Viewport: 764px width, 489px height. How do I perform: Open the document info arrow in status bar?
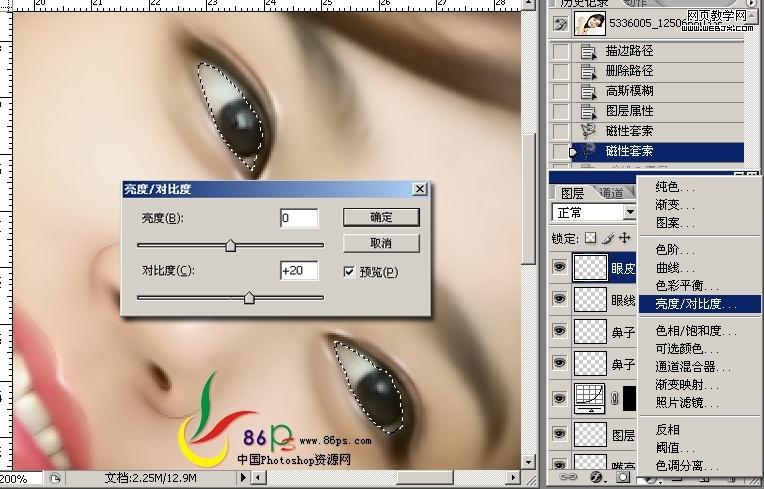pyautogui.click(x=243, y=478)
